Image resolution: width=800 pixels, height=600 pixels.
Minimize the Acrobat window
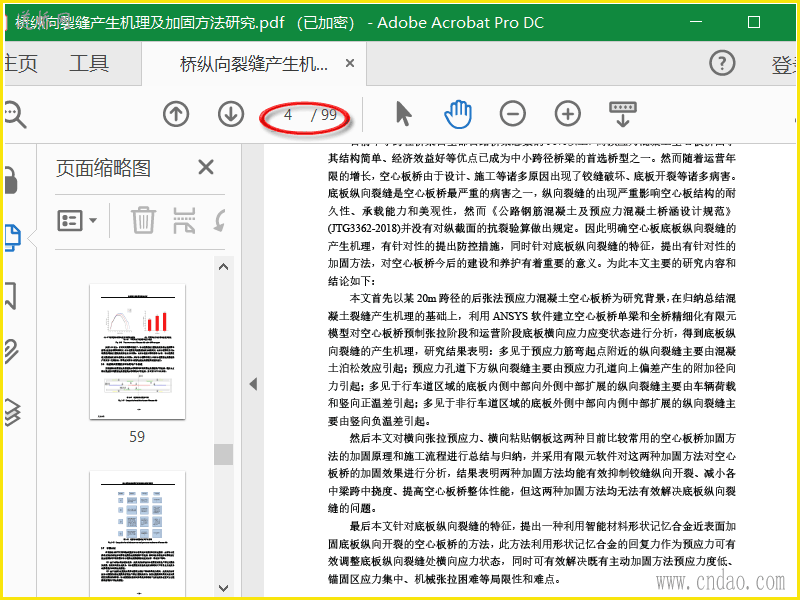tap(696, 22)
